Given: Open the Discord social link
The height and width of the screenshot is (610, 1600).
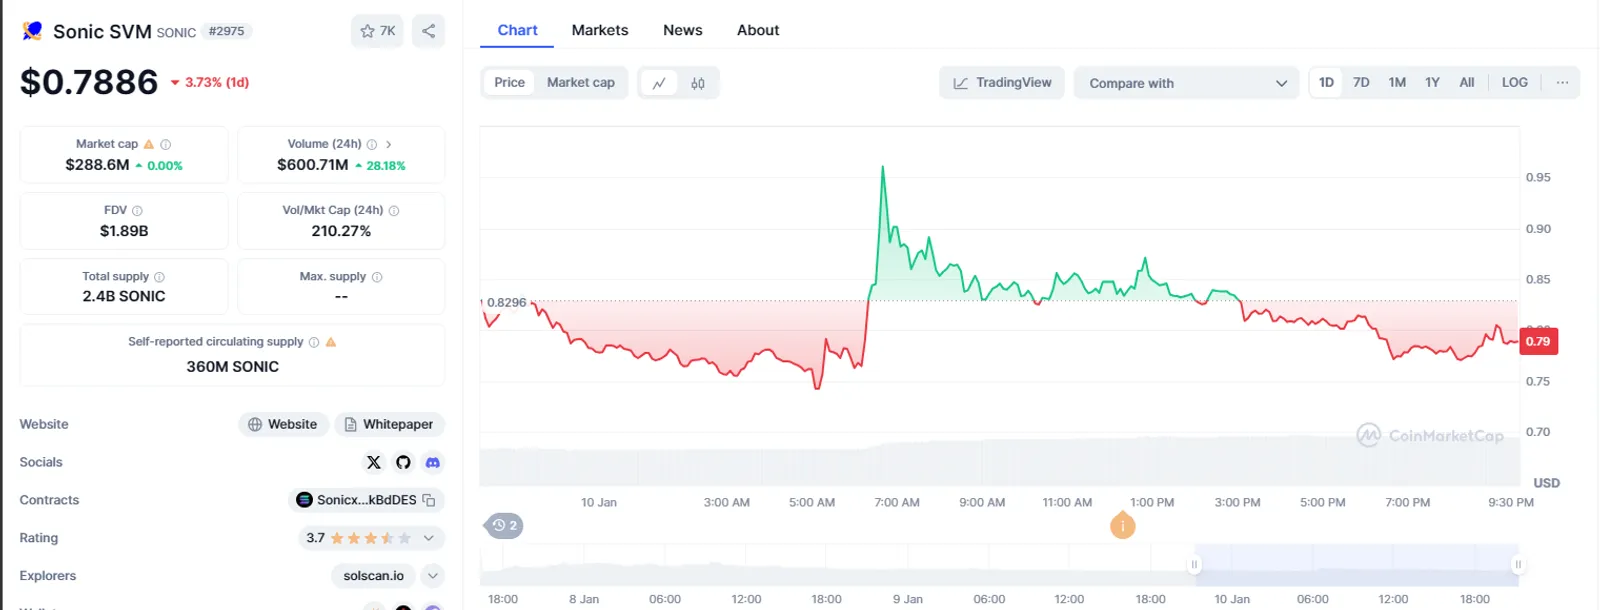Looking at the screenshot, I should 433,462.
